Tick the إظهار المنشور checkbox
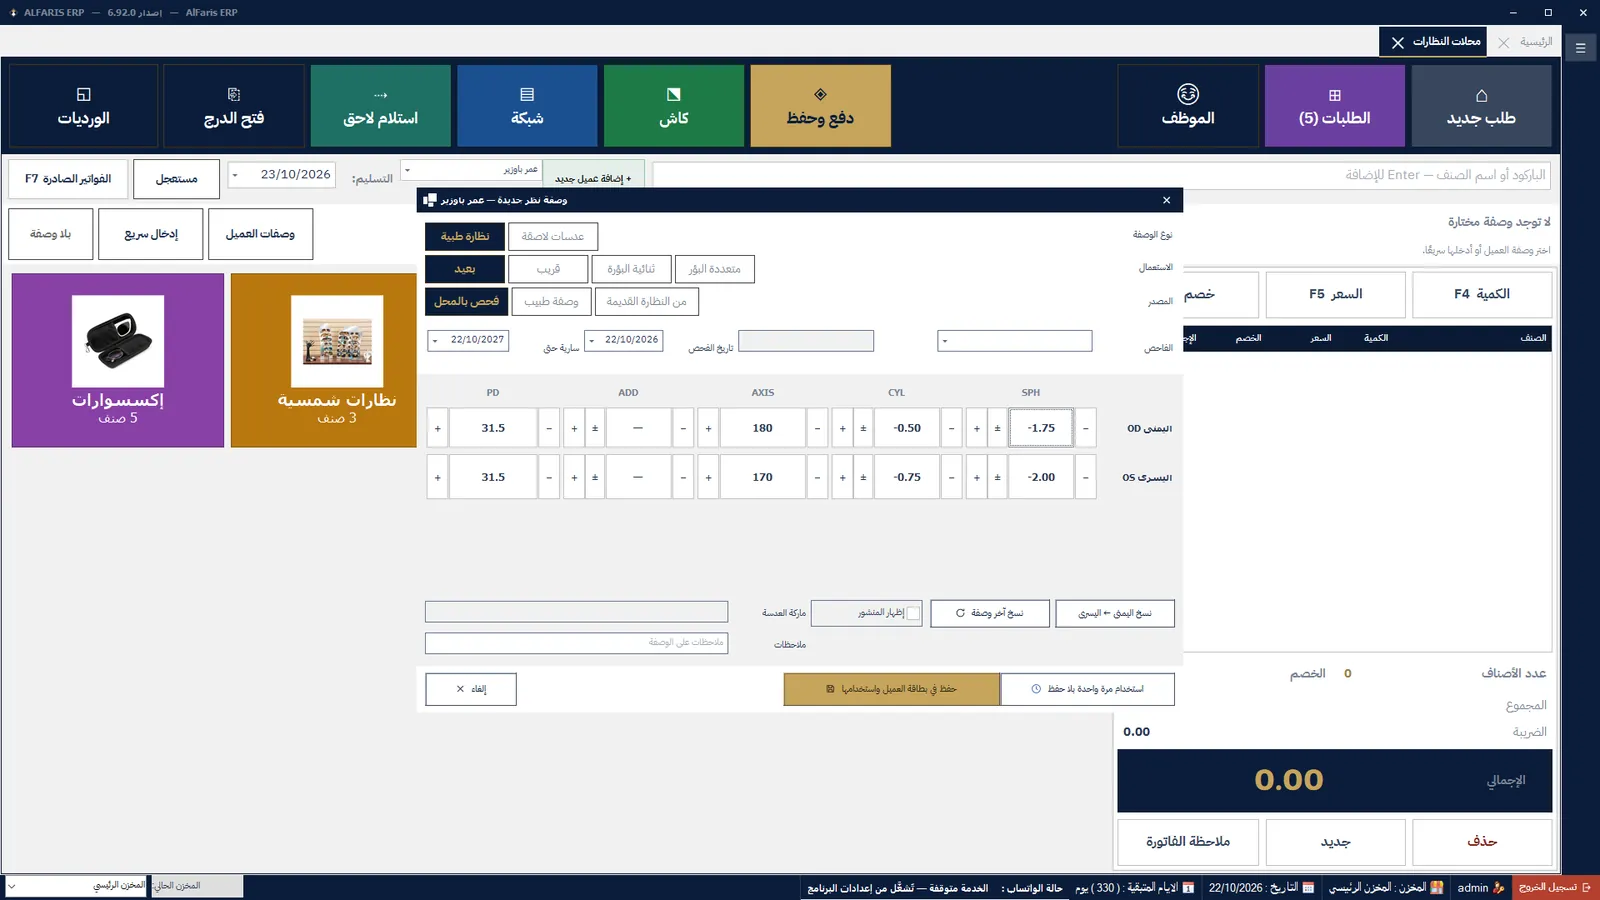The width and height of the screenshot is (1600, 900). 913,614
